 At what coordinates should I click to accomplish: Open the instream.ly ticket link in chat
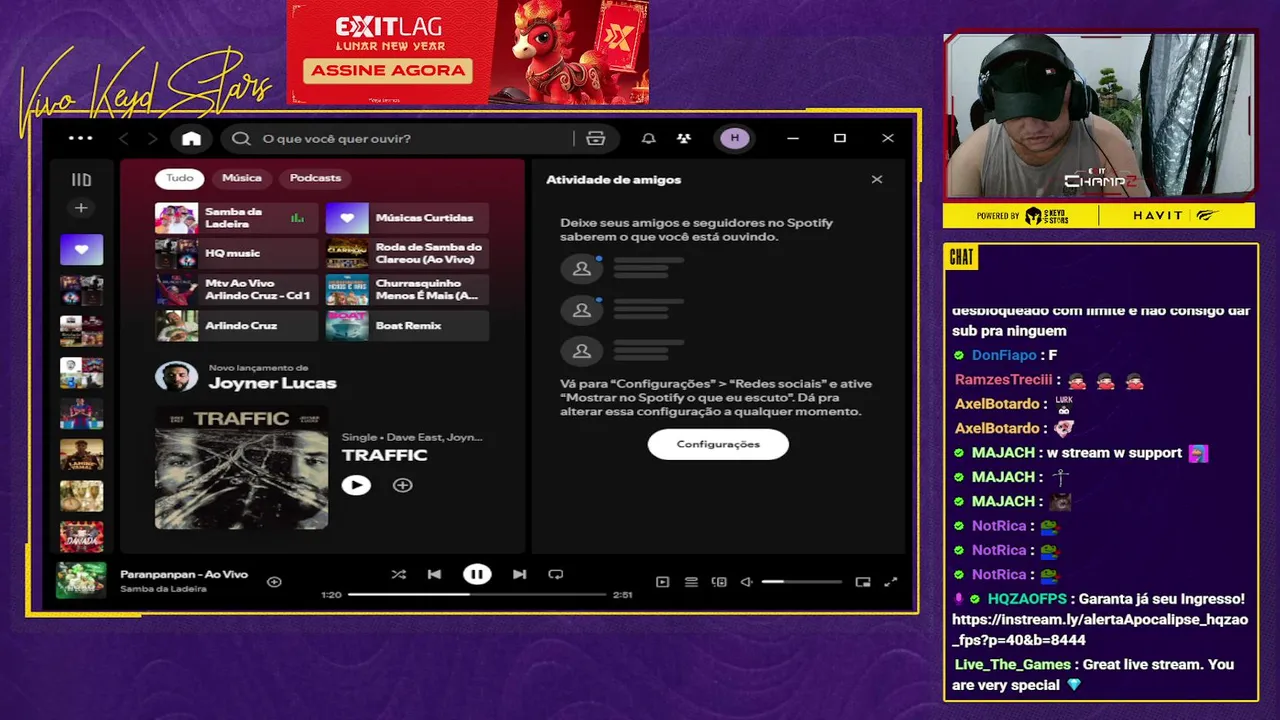[x=1100, y=630]
